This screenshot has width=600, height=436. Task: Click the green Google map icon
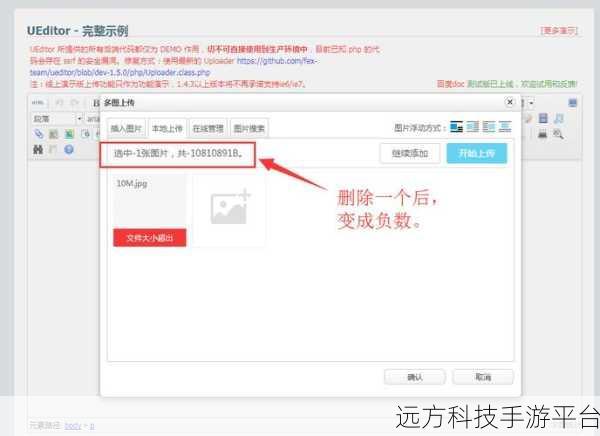pyautogui.click(x=69, y=134)
